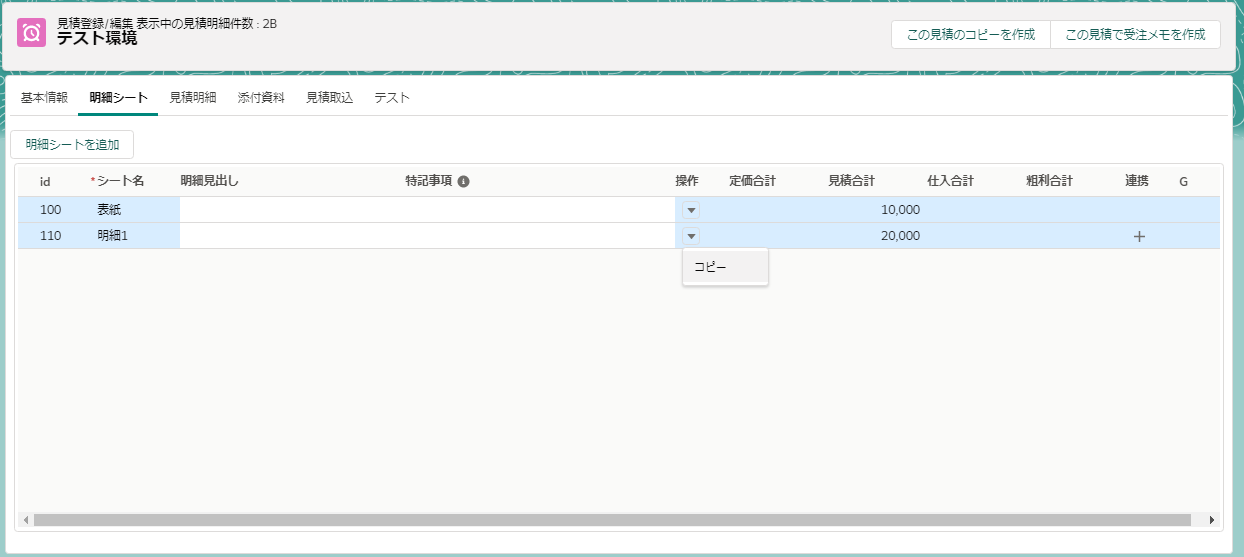Click the 特記事項 column header
This screenshot has height=557, width=1244.
tap(429, 182)
